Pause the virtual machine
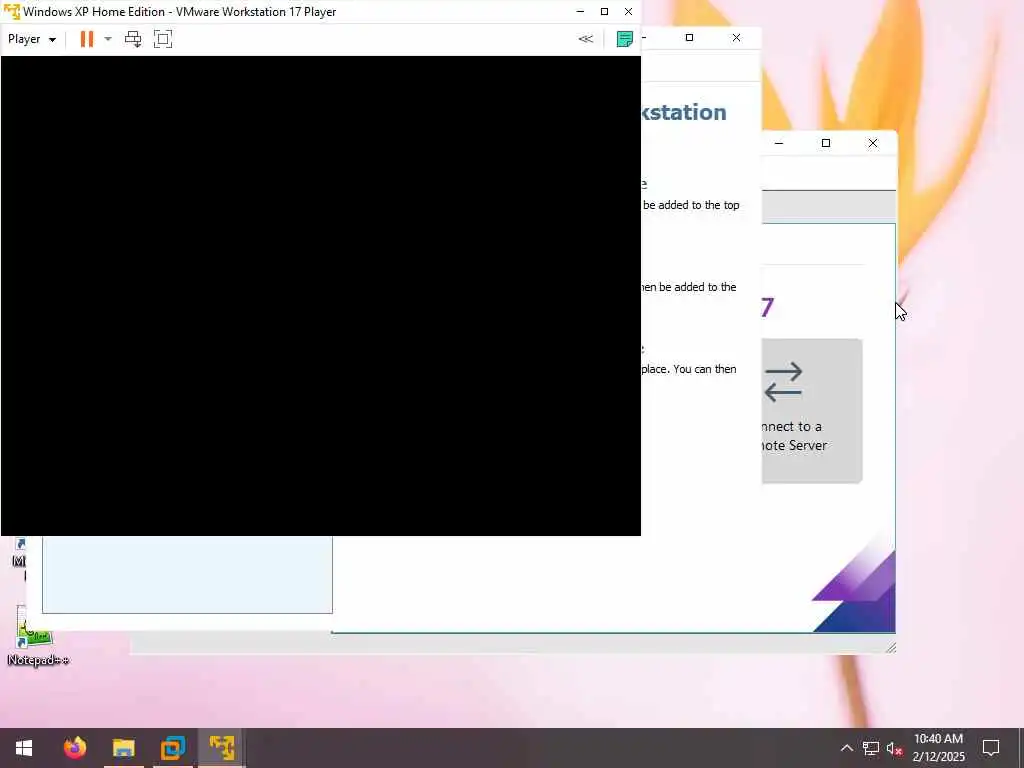Image resolution: width=1024 pixels, height=768 pixels. 86,39
